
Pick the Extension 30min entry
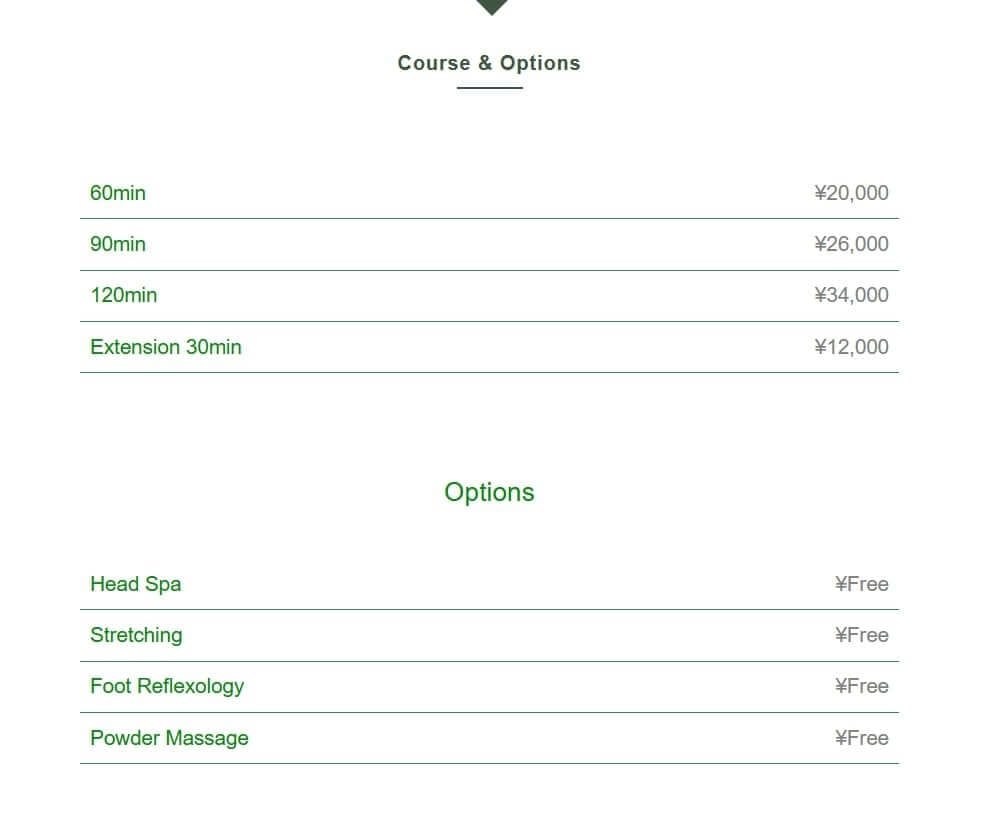point(166,347)
